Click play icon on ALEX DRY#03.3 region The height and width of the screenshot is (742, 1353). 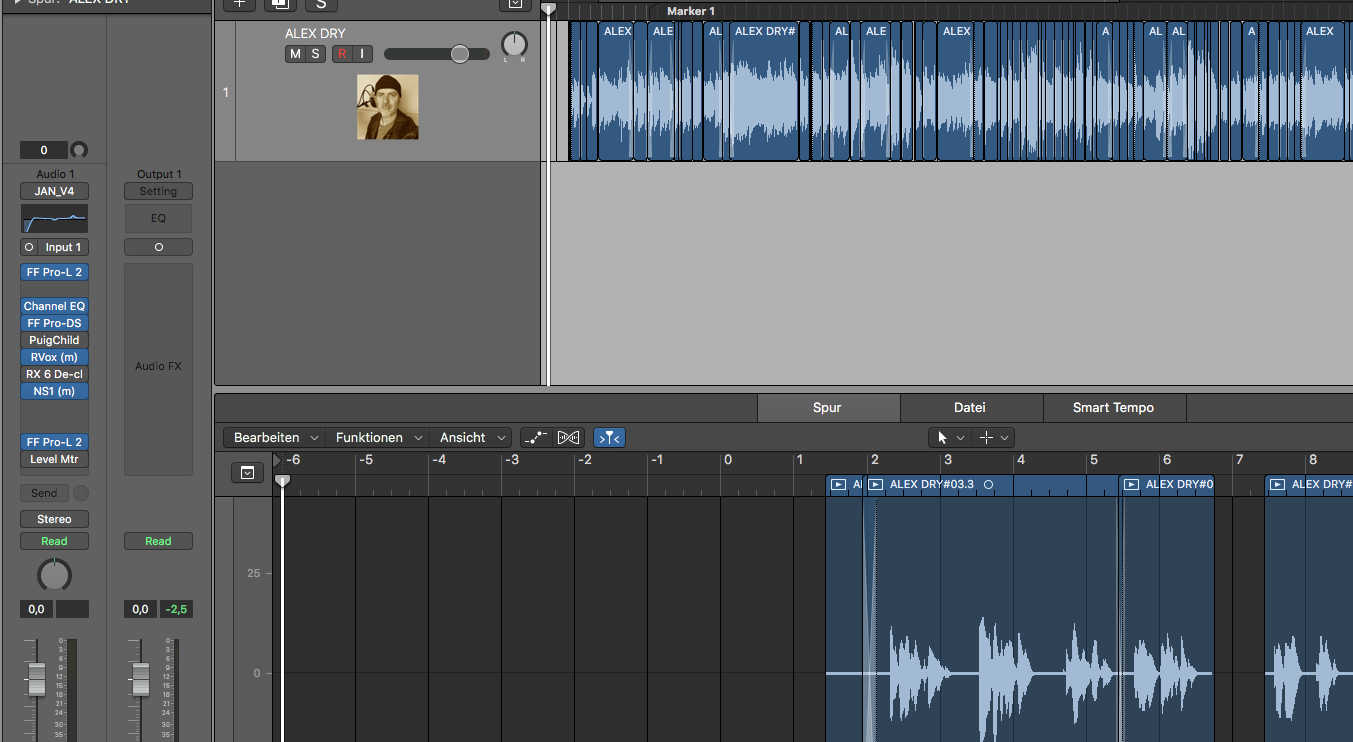coord(875,485)
